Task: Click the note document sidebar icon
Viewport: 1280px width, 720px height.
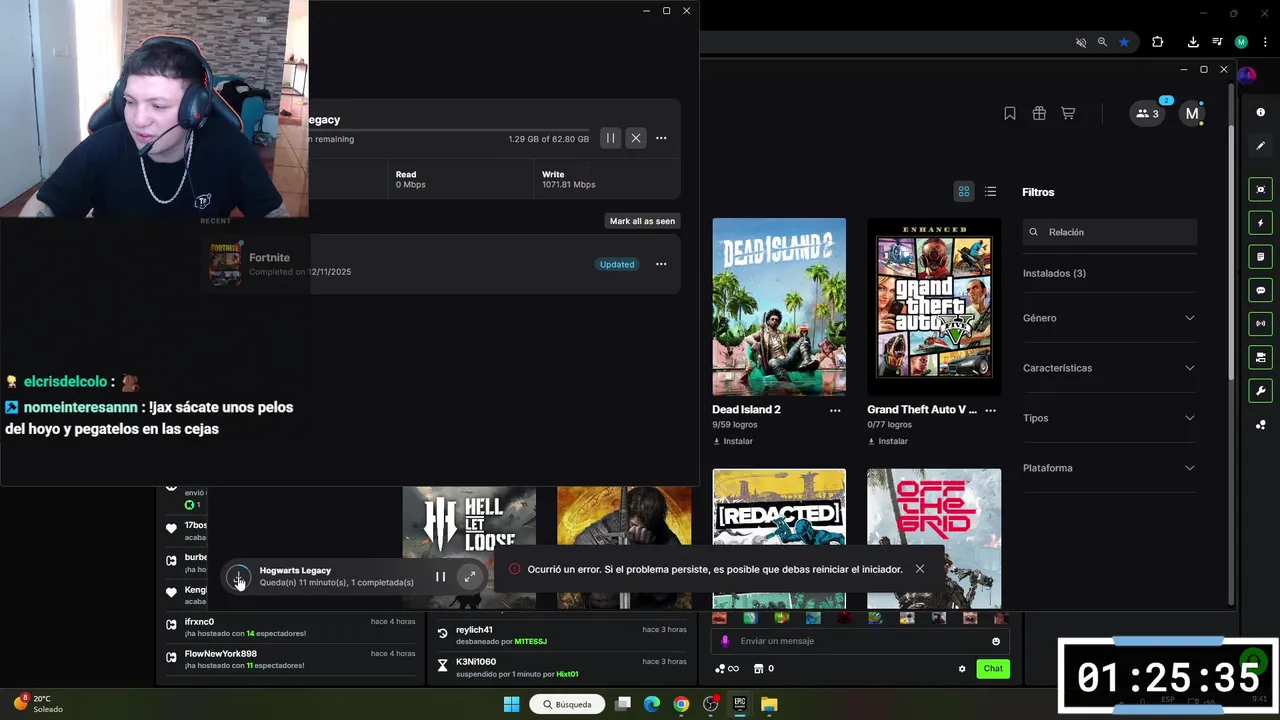Action: [x=1260, y=257]
